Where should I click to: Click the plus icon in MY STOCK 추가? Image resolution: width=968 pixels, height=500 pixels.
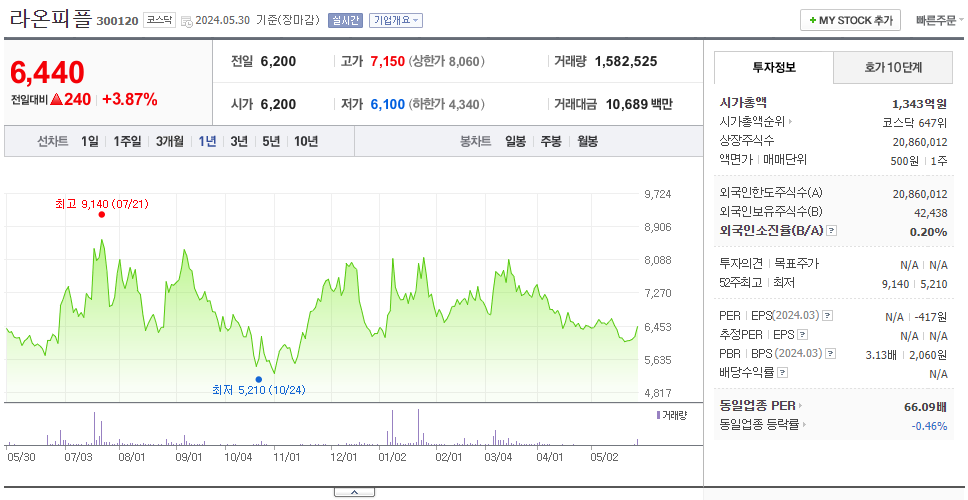point(813,20)
